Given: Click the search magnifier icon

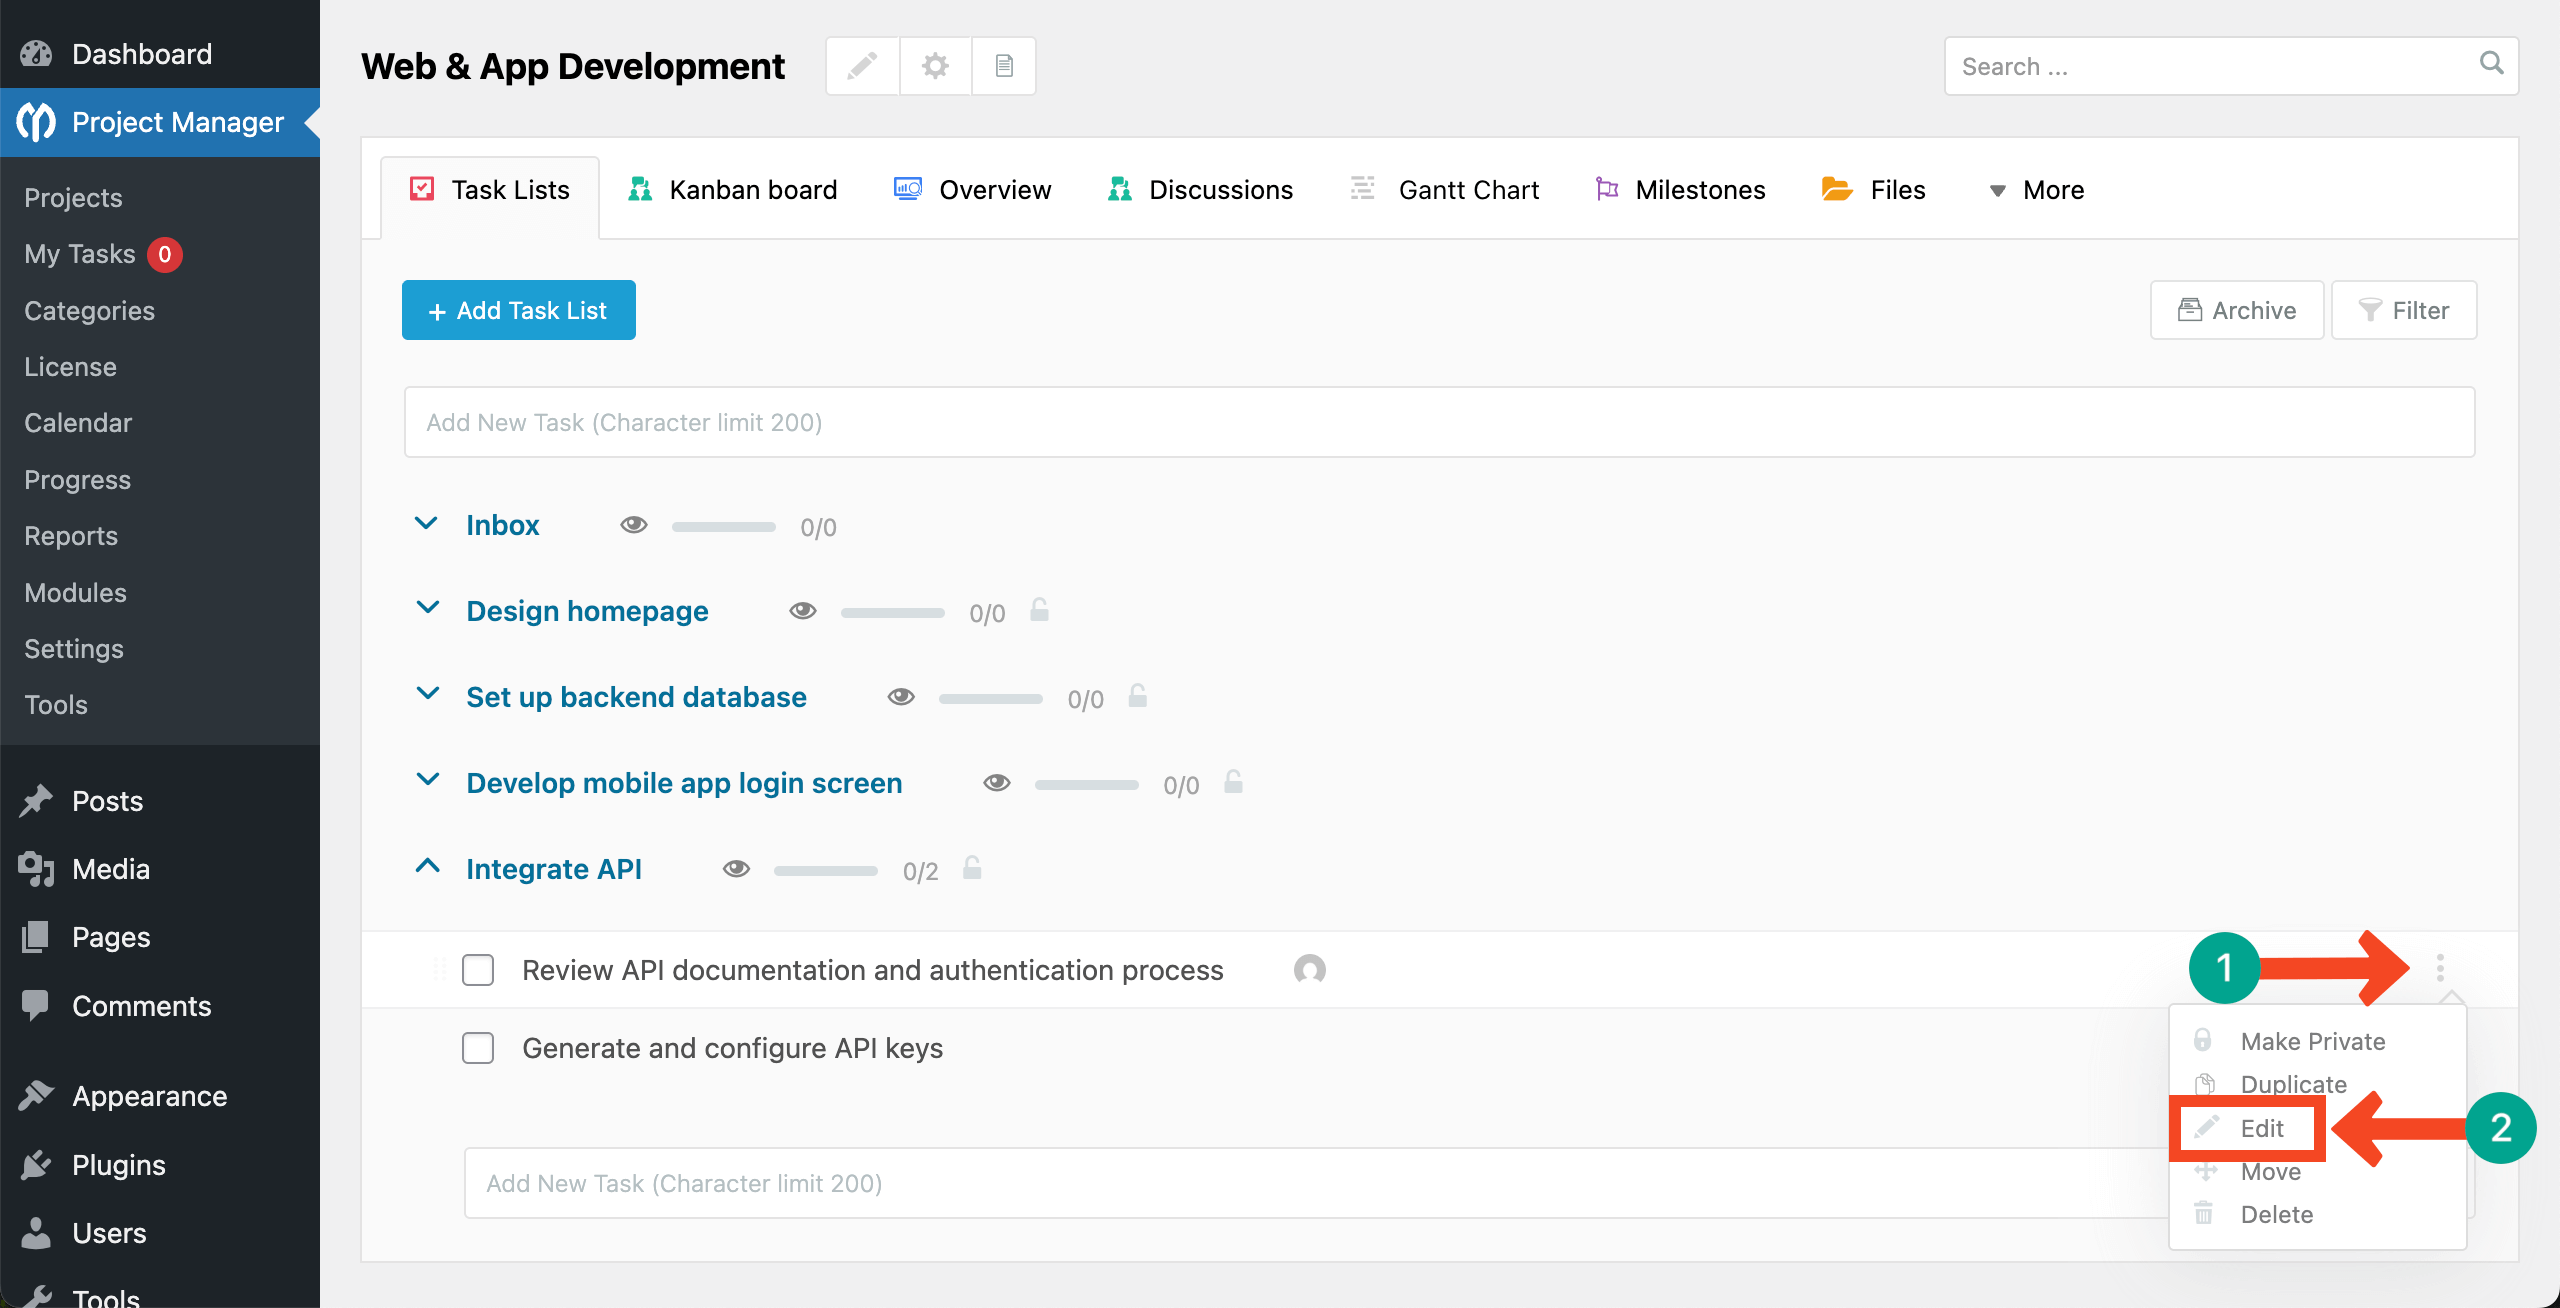Looking at the screenshot, I should (x=2491, y=64).
